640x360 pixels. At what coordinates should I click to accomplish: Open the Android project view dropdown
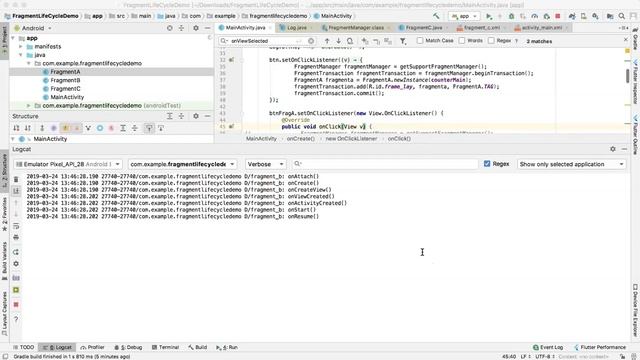coord(33,28)
